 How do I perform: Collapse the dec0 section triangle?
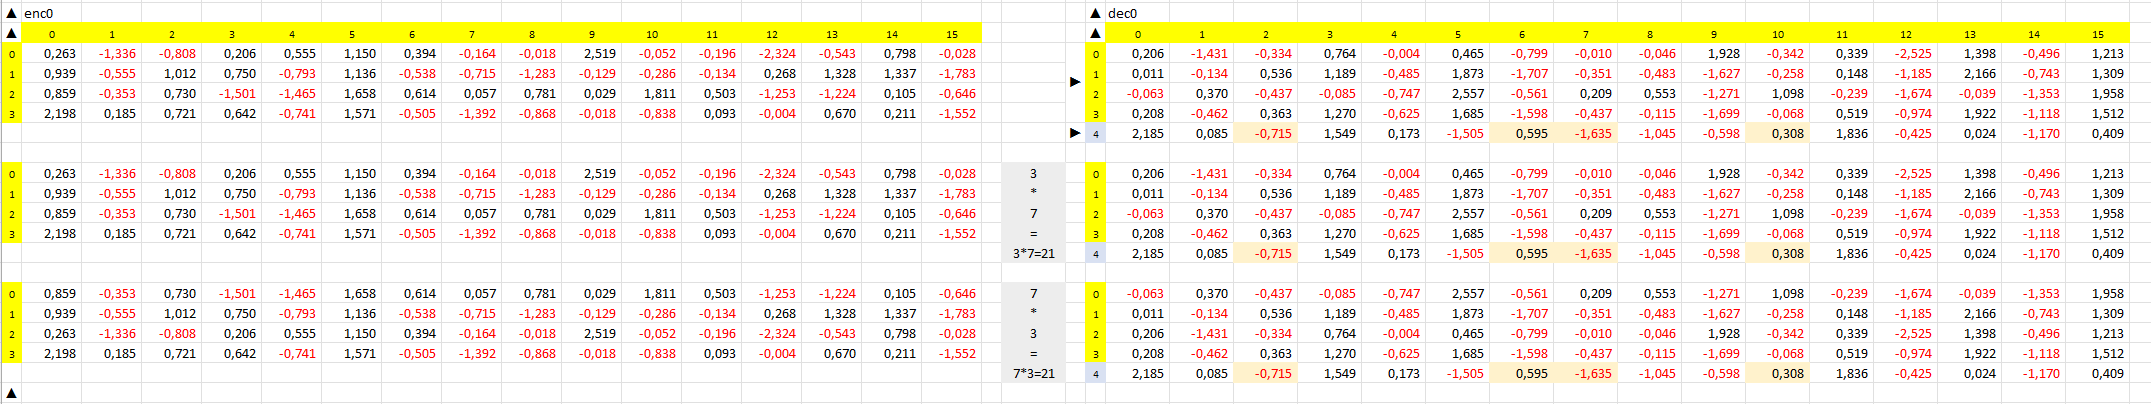coord(1095,13)
